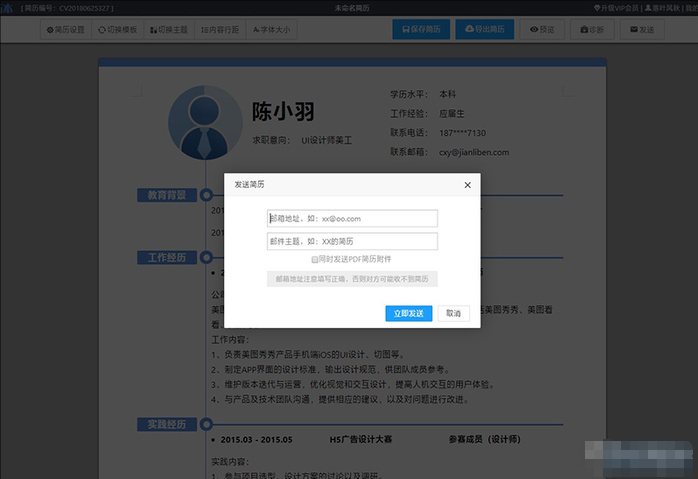
Task: Click the 发送简历 dialog title
Action: click(x=249, y=184)
